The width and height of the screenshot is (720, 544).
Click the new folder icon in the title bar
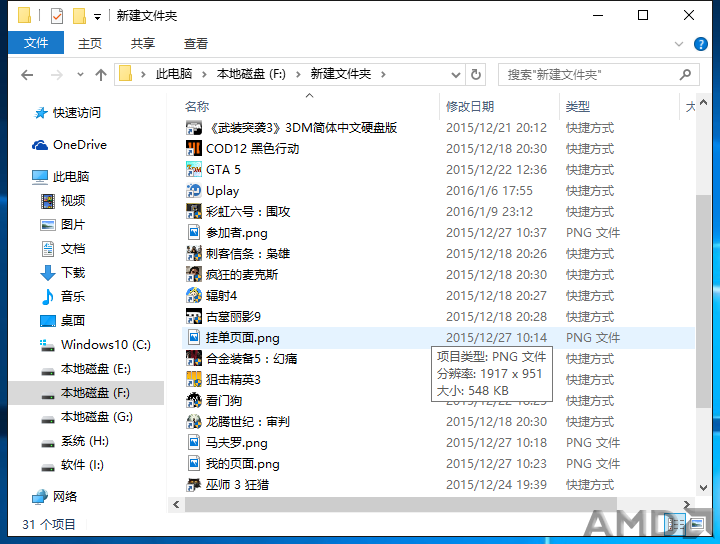[79, 16]
